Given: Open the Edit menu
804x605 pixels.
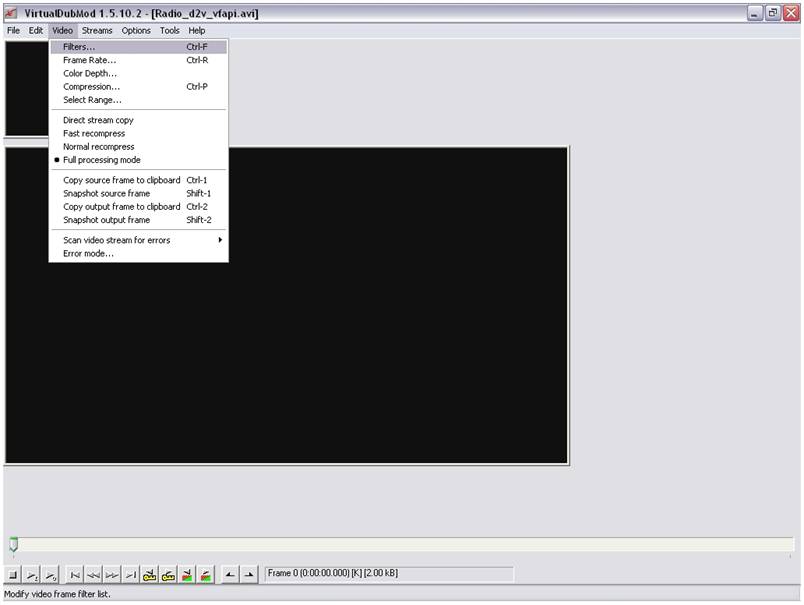Looking at the screenshot, I should tap(35, 31).
